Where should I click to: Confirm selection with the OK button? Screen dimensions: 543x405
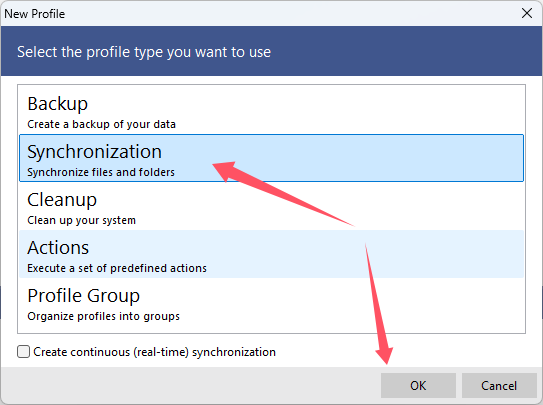click(x=418, y=385)
